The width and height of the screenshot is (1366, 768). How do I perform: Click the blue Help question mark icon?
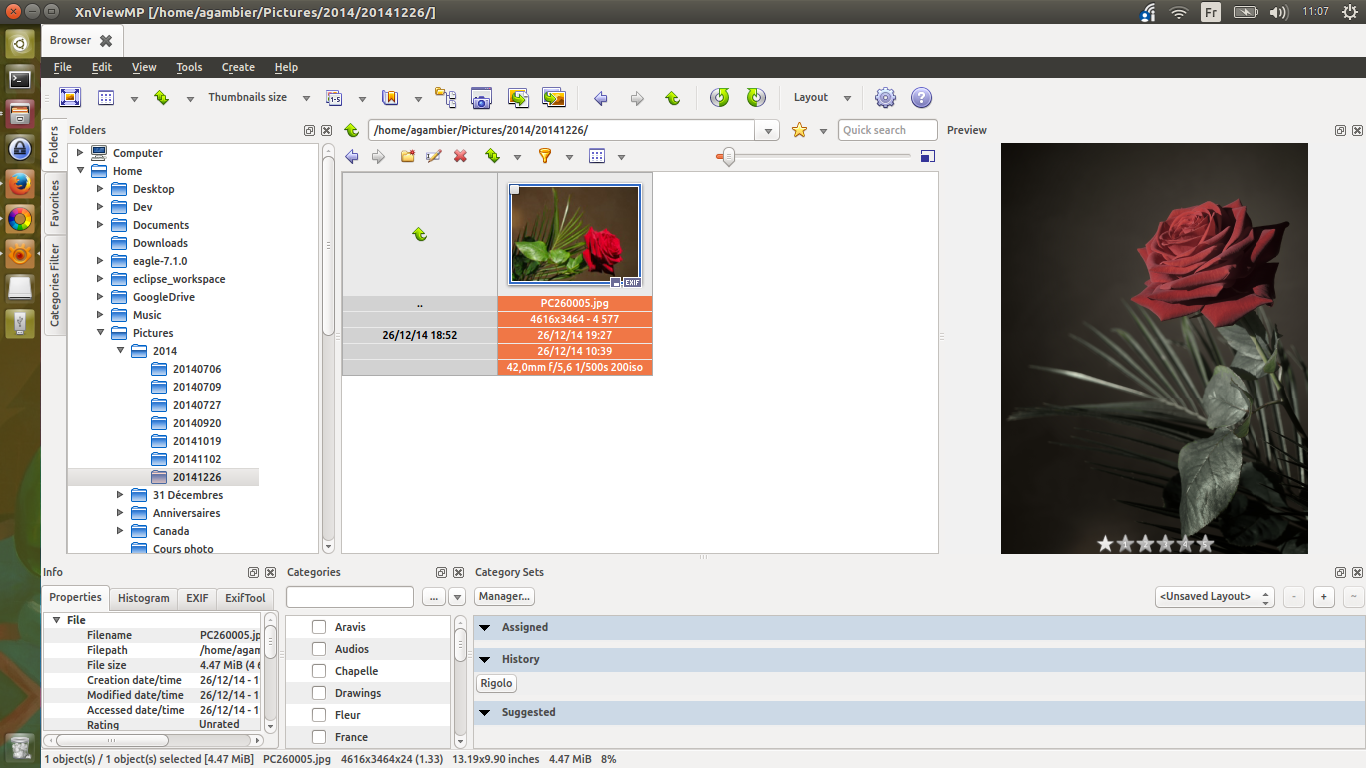click(x=921, y=98)
